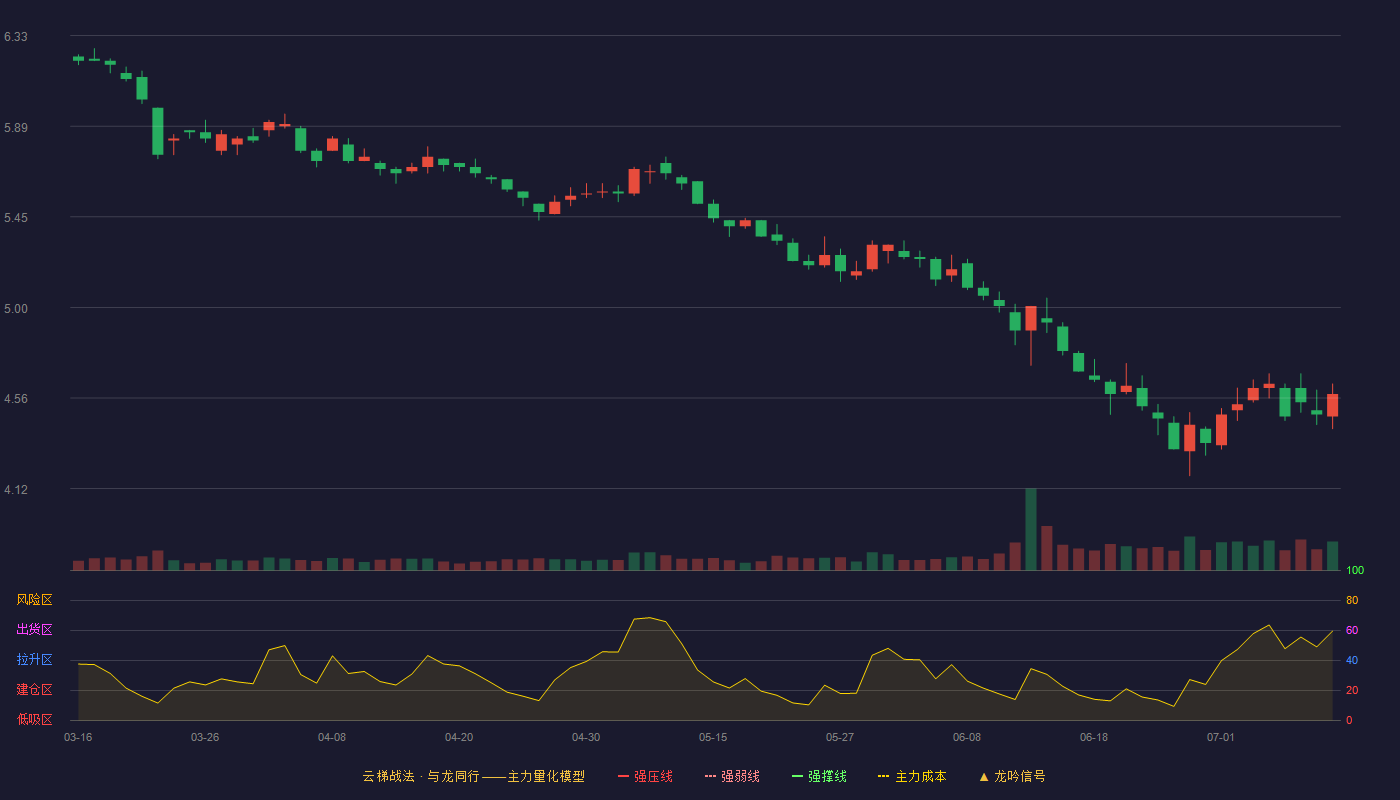
Task: Click the 80 indicator scale label
Action: (1352, 600)
